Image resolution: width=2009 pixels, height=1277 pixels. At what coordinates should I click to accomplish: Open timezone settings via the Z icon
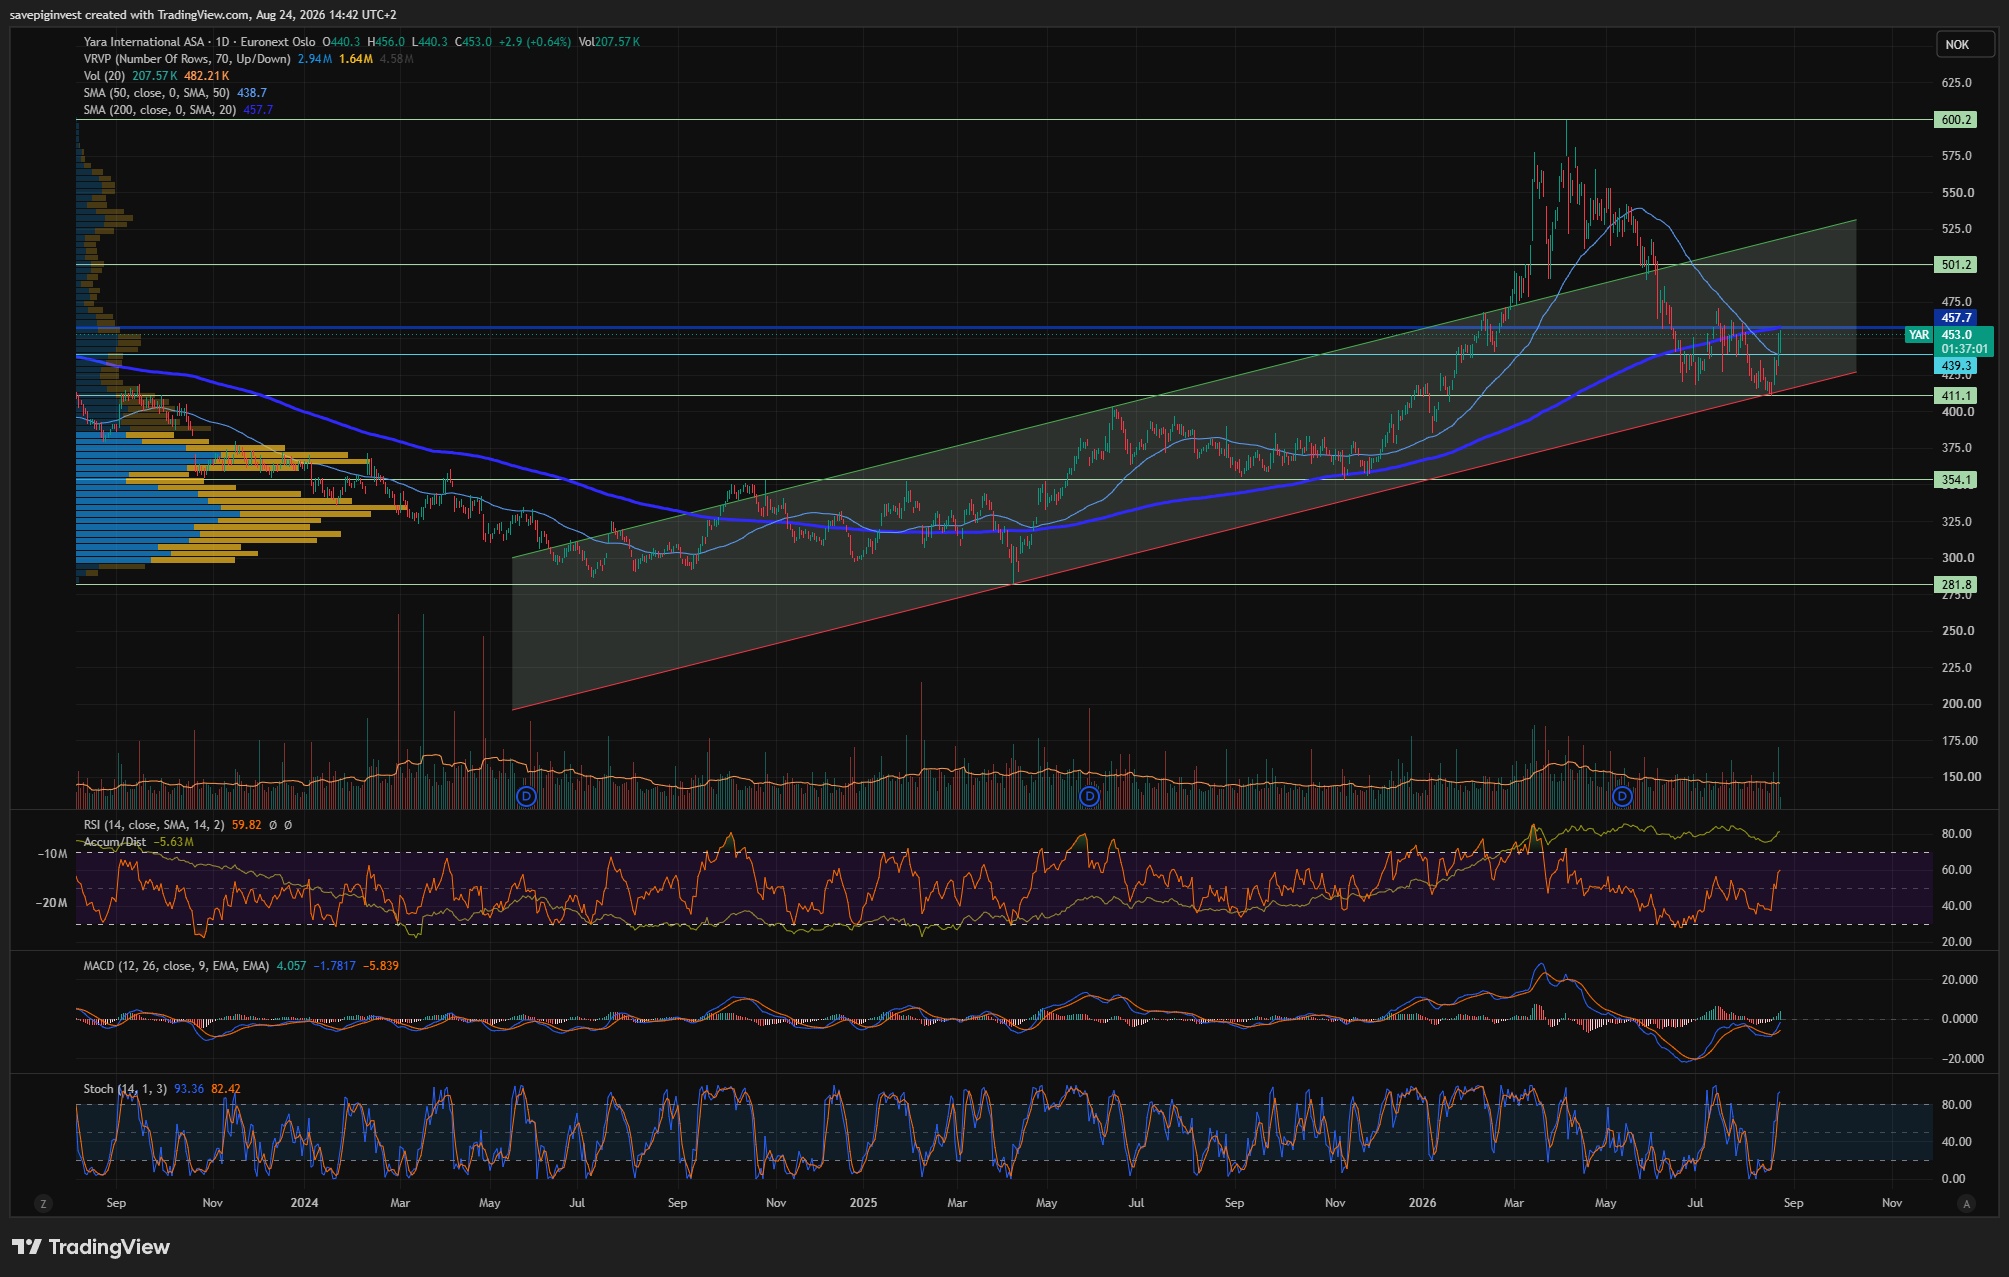pyautogui.click(x=42, y=1203)
